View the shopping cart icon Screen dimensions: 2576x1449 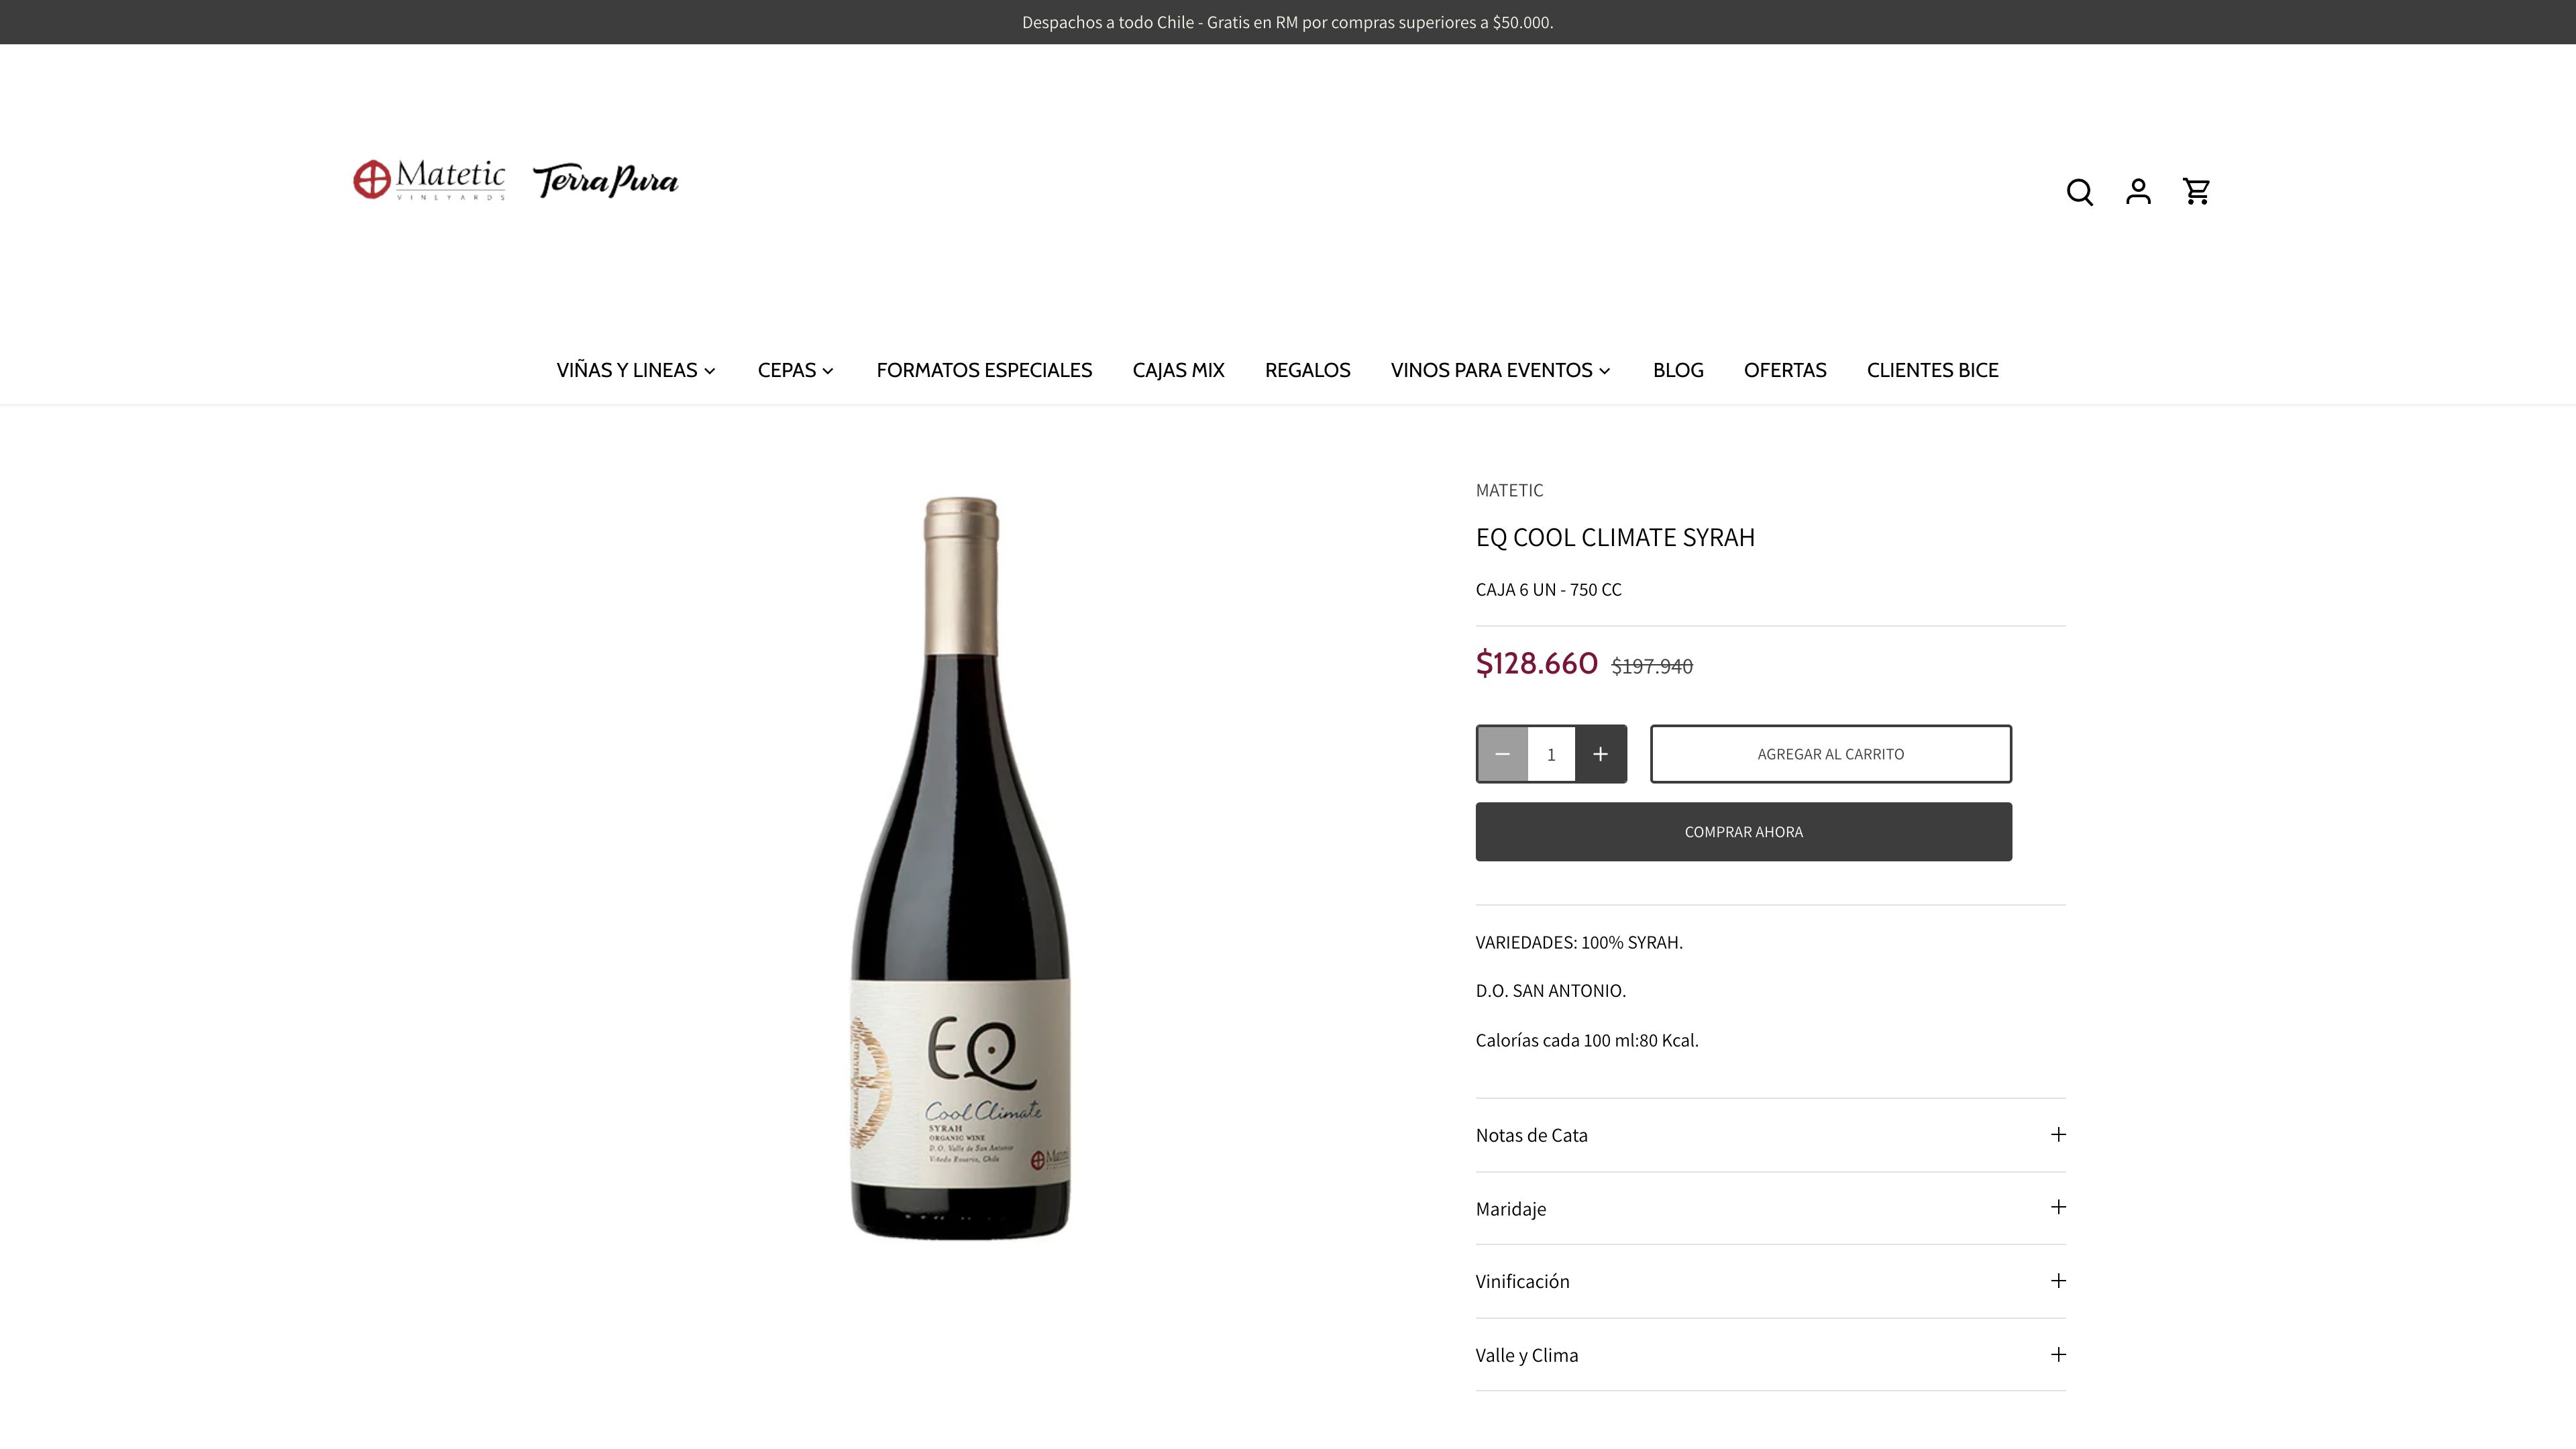[x=2196, y=191]
